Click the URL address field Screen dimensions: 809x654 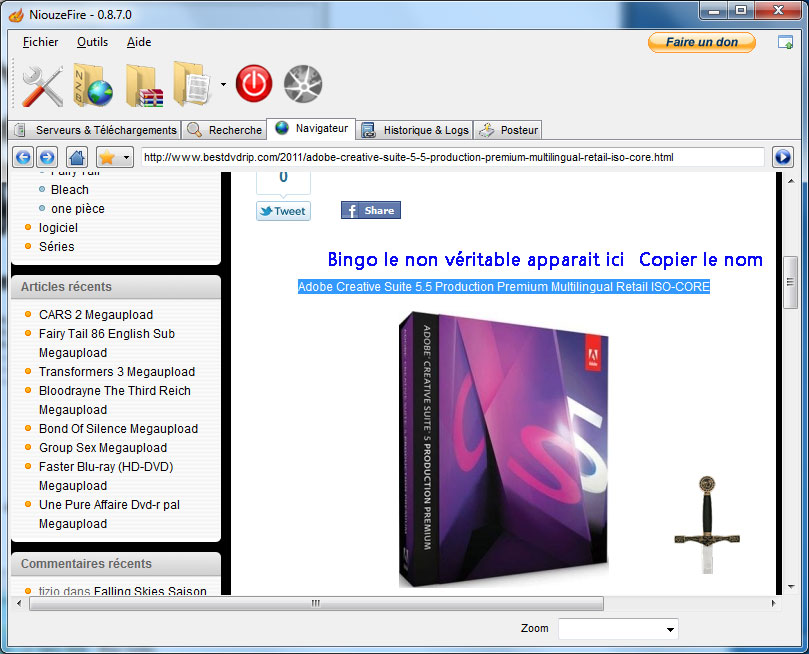point(452,157)
